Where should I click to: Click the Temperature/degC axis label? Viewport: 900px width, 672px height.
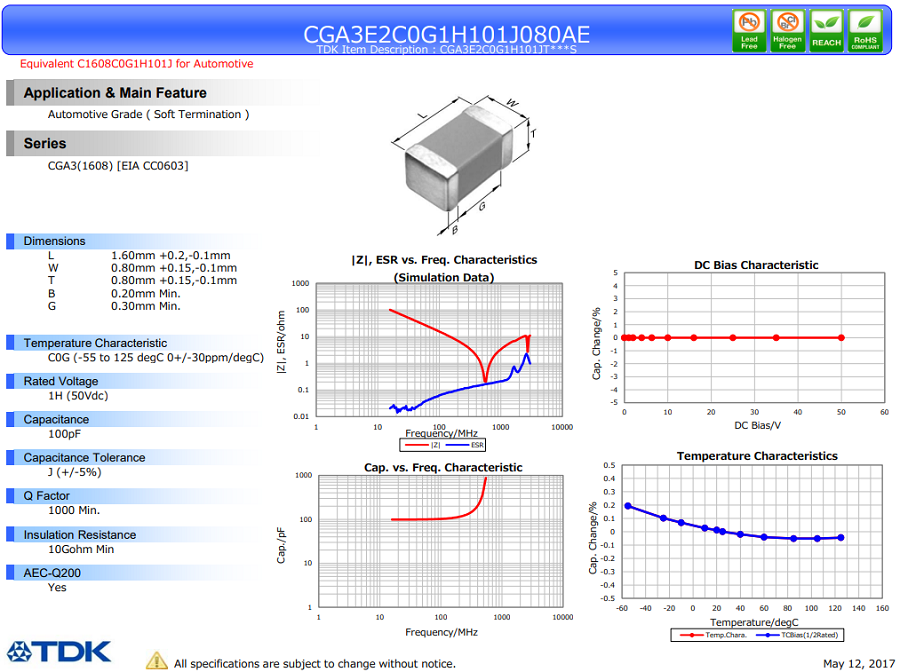(754, 623)
